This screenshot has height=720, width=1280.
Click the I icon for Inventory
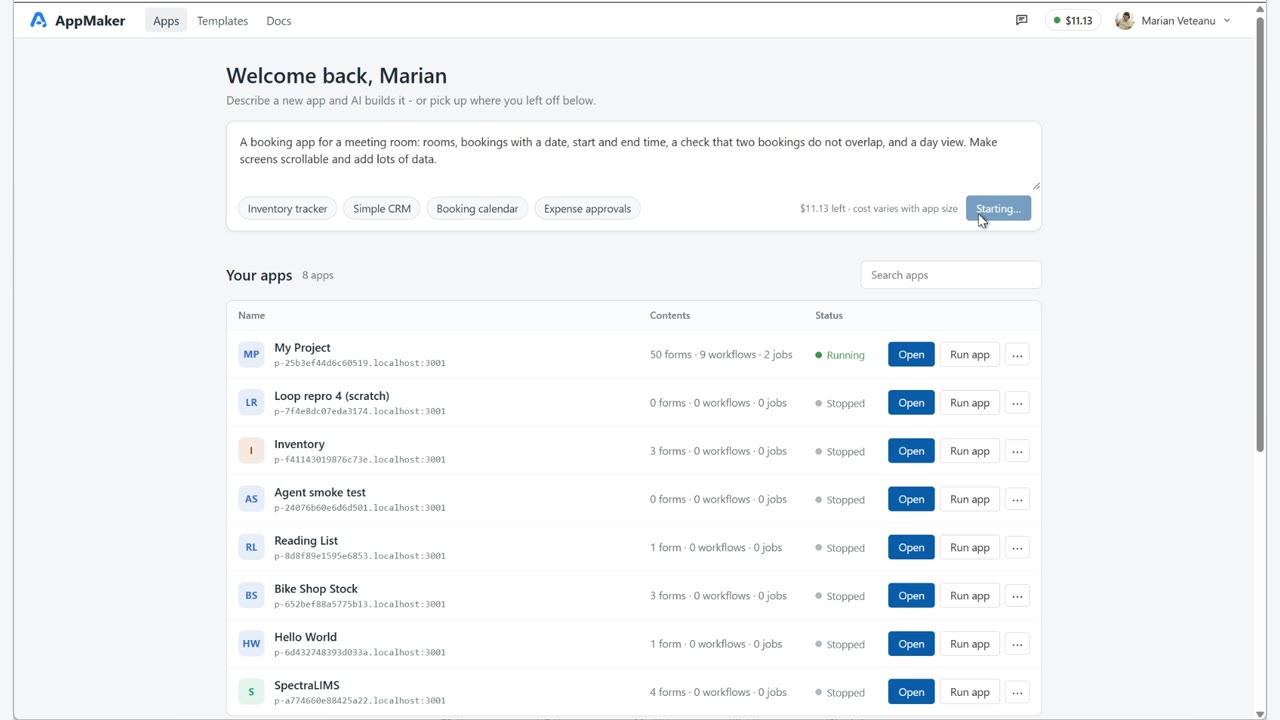[x=251, y=451]
